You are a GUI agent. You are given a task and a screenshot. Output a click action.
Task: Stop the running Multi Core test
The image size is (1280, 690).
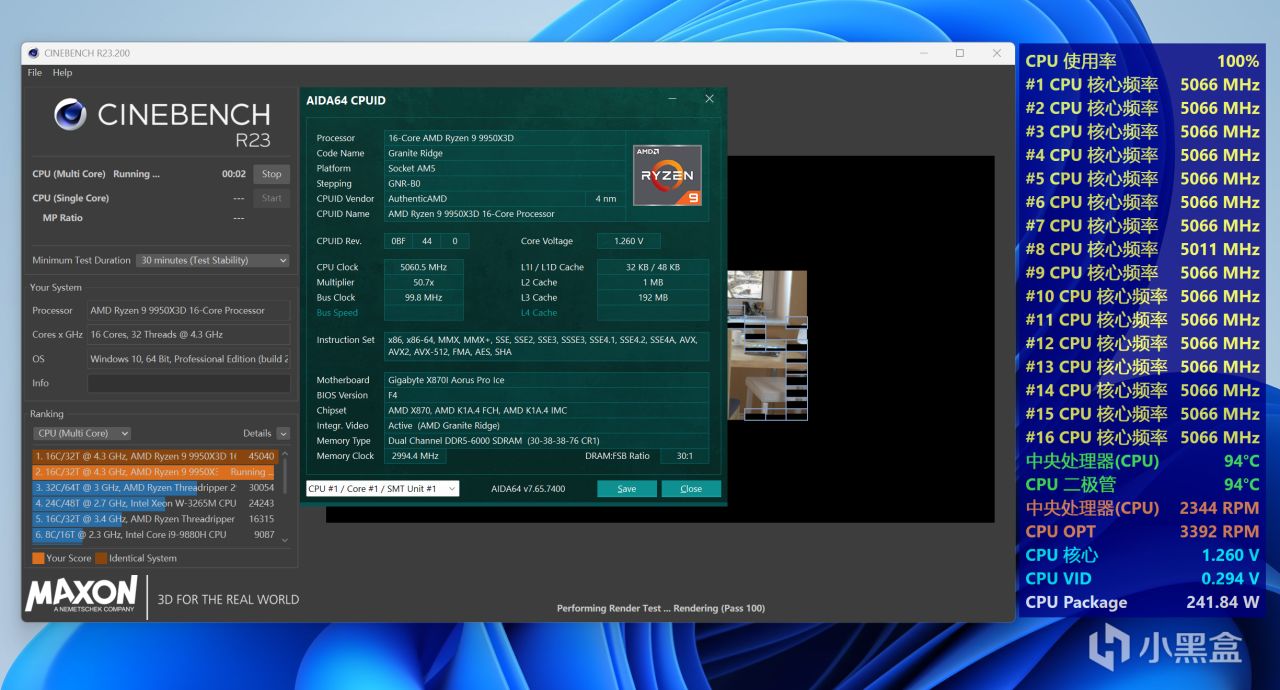click(271, 174)
